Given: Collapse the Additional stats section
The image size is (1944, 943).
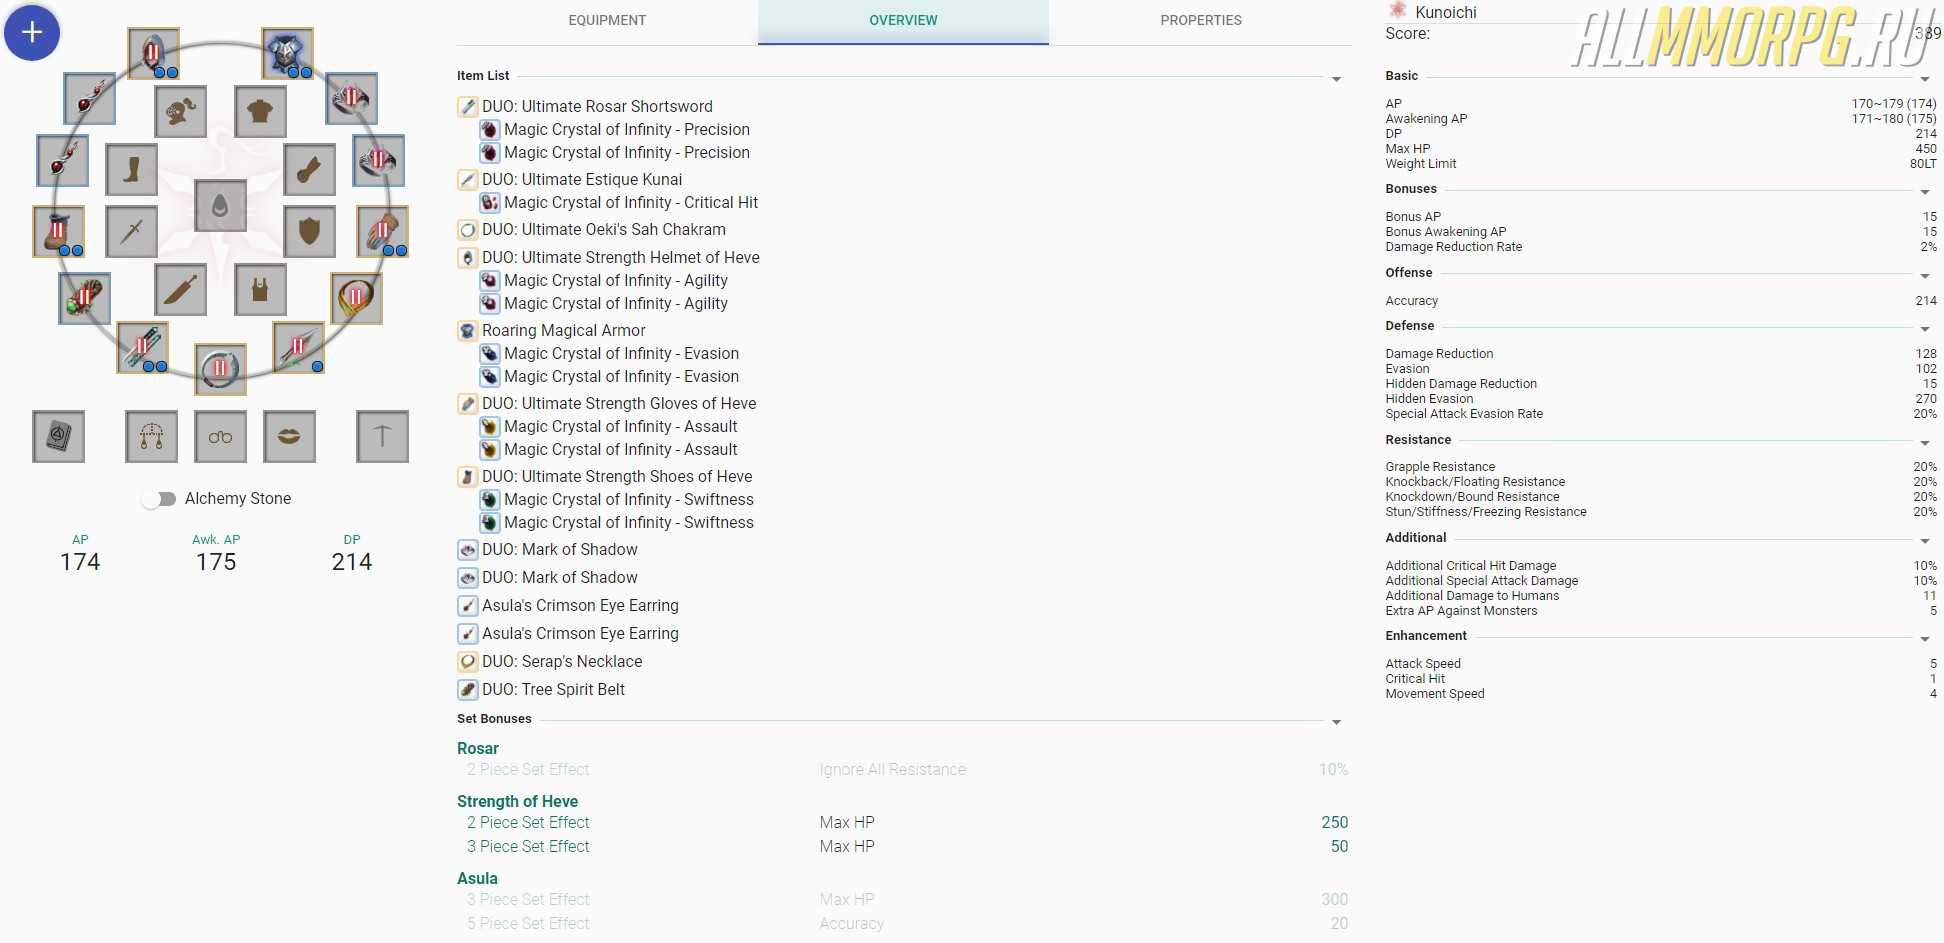Looking at the screenshot, I should click(1925, 541).
